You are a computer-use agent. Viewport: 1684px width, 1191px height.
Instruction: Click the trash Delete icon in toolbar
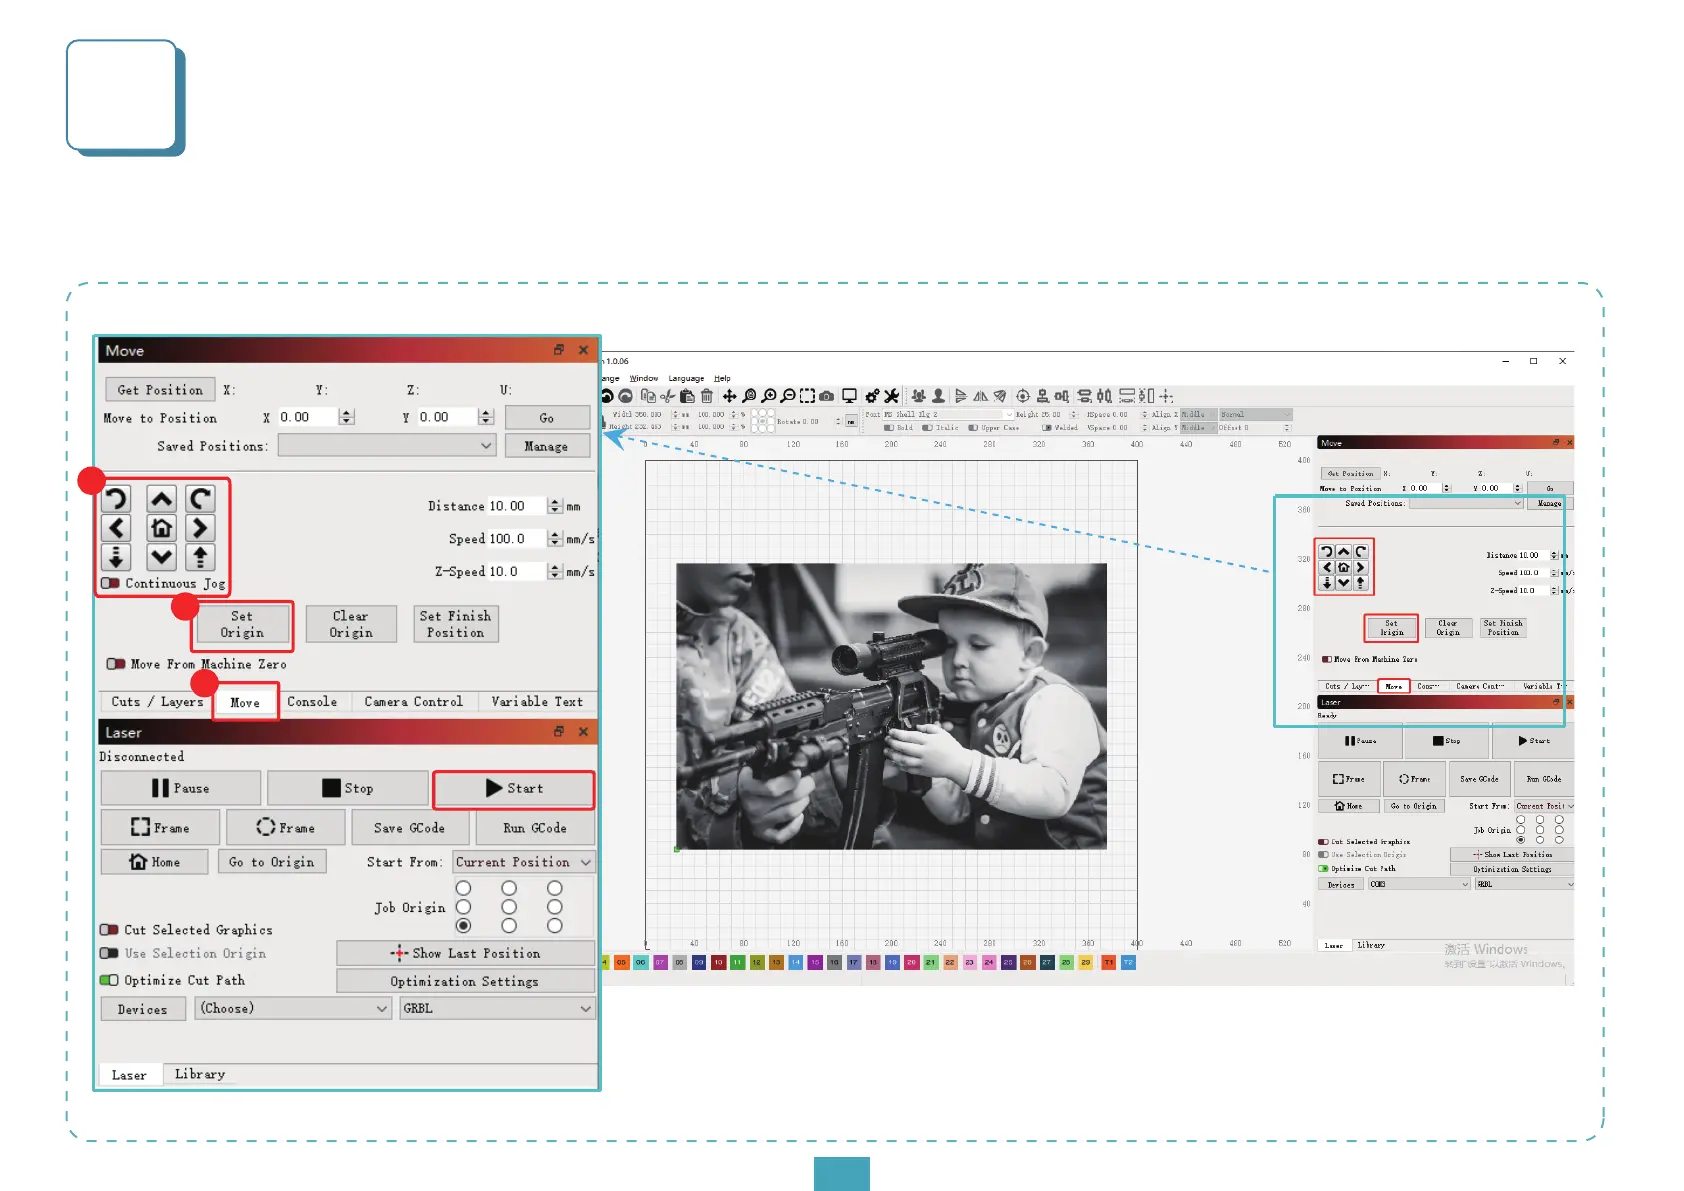click(707, 396)
